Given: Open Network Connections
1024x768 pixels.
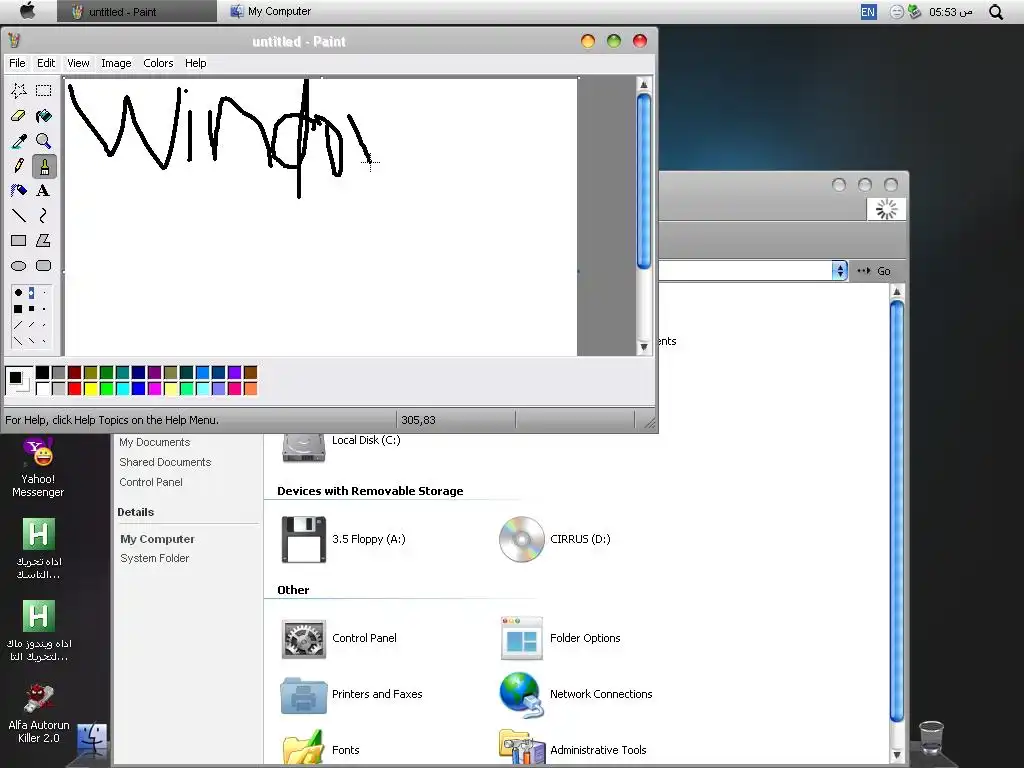Looking at the screenshot, I should [575, 694].
